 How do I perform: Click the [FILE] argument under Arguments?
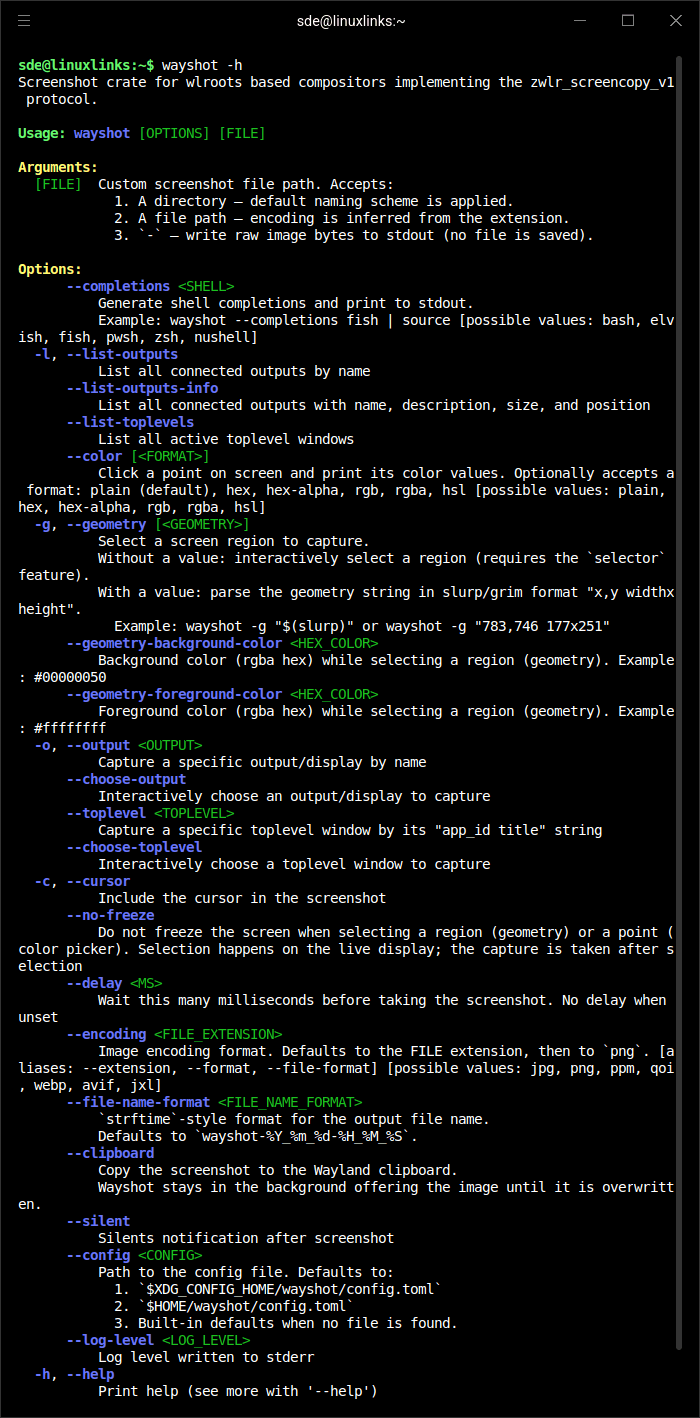[58, 184]
